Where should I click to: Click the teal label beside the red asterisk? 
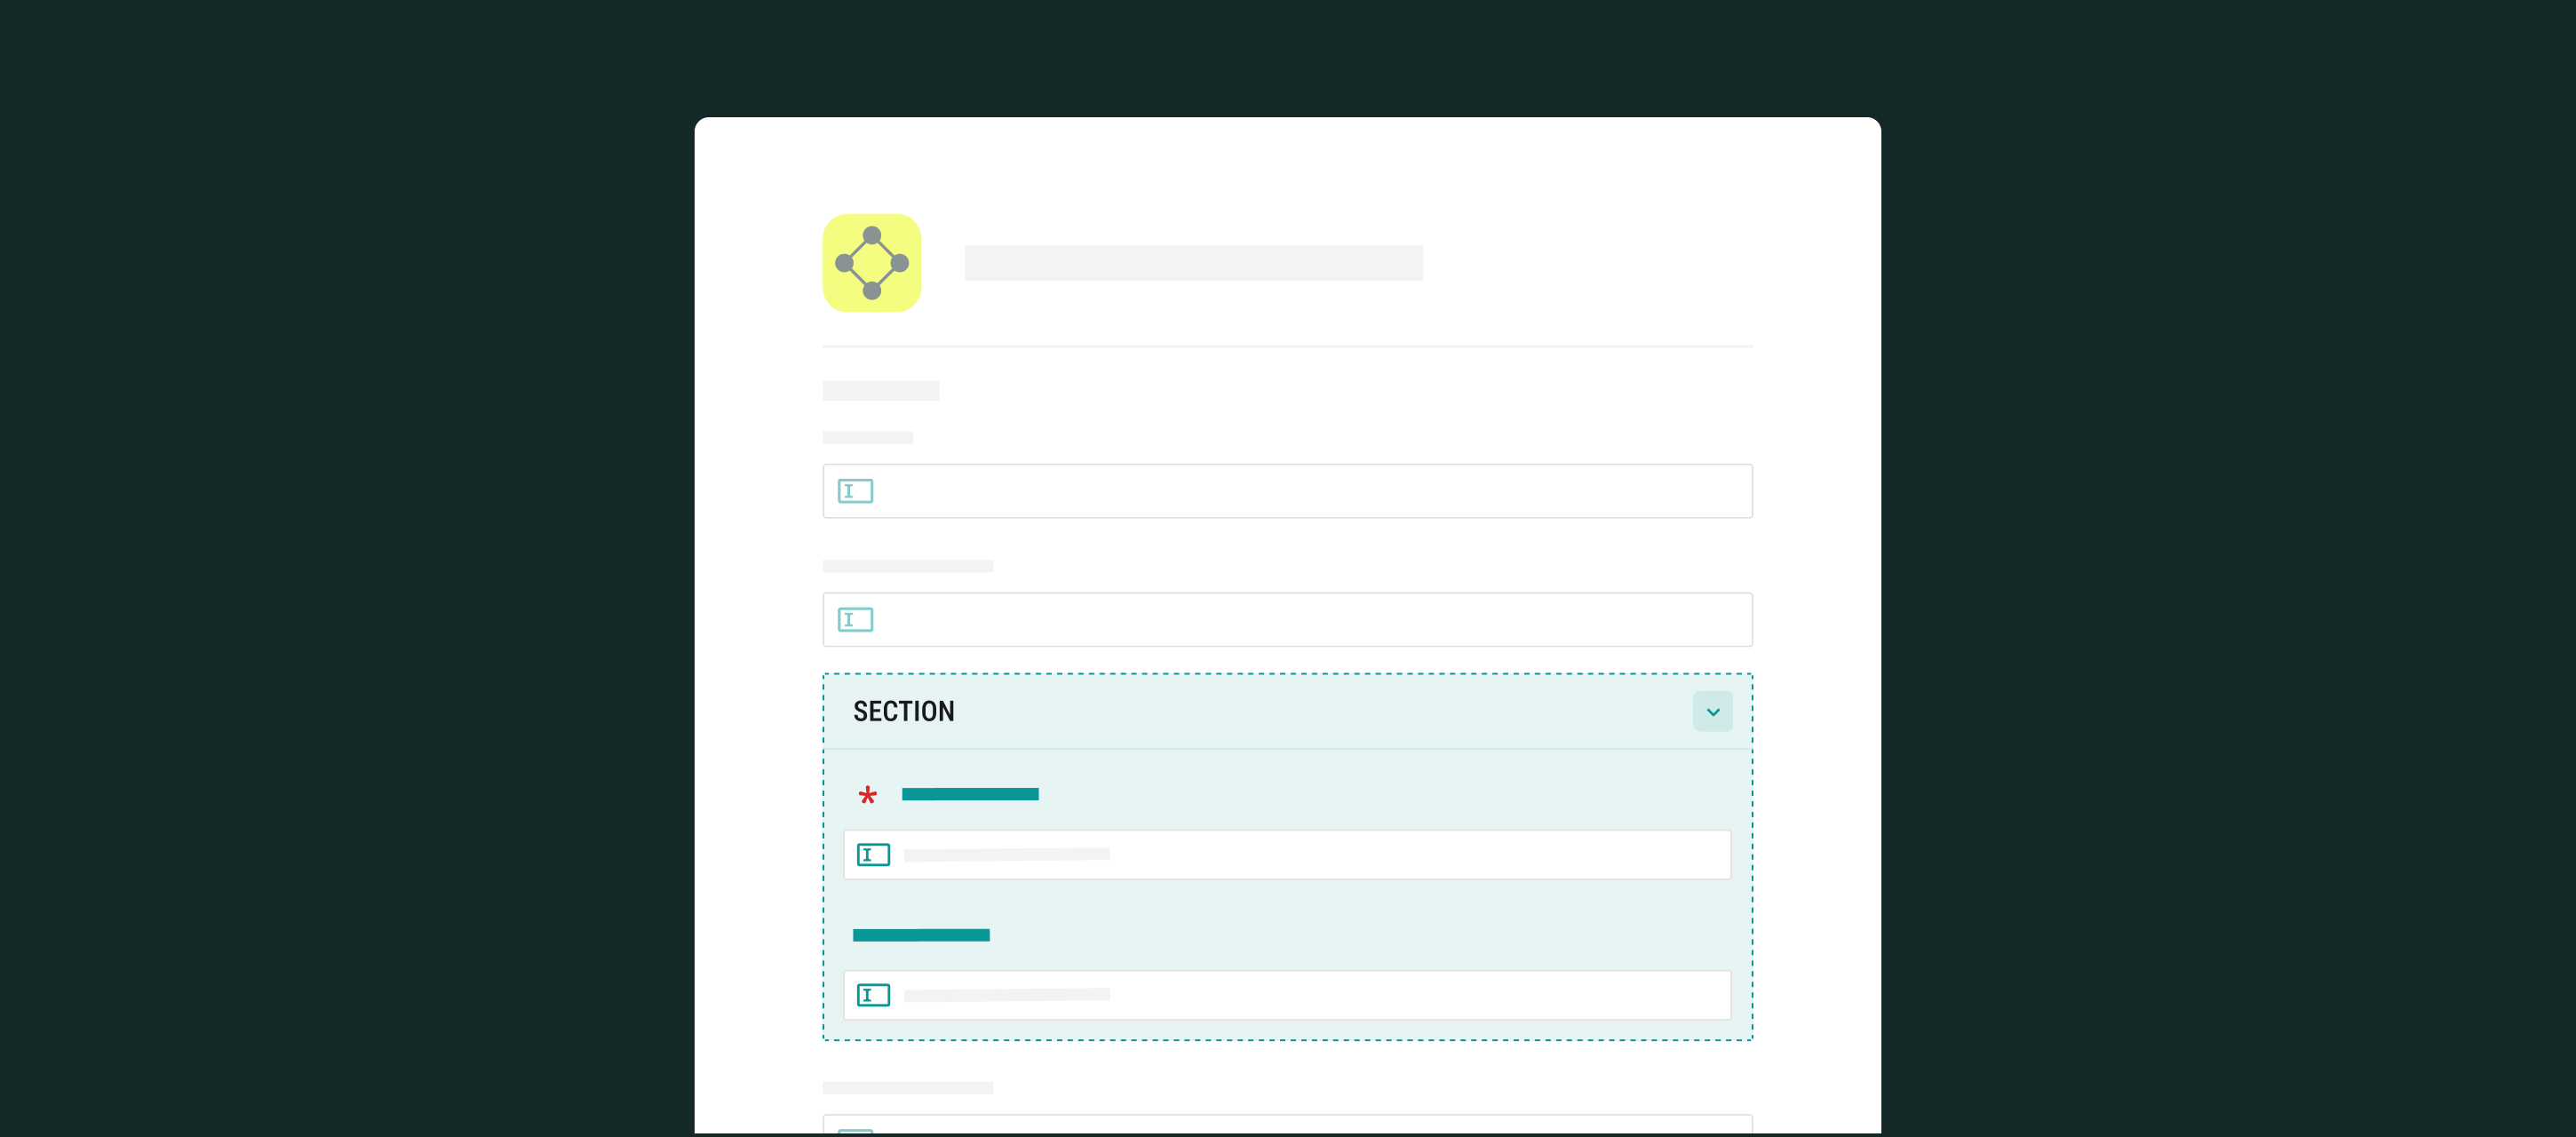pos(969,794)
